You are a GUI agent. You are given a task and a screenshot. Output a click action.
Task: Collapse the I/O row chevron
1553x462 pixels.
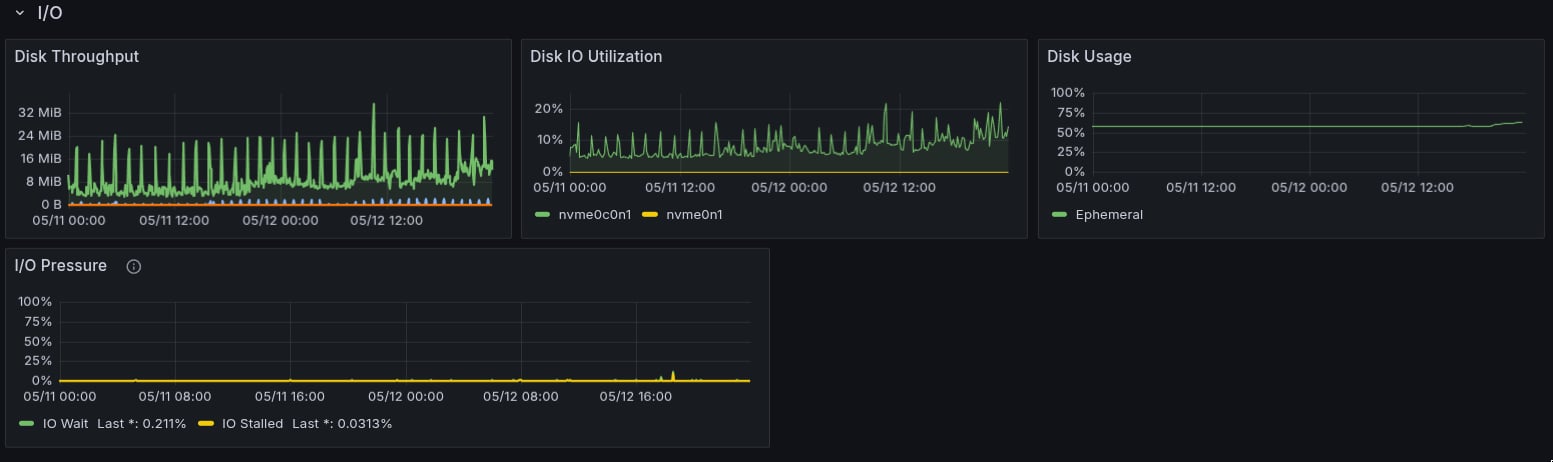click(x=19, y=14)
